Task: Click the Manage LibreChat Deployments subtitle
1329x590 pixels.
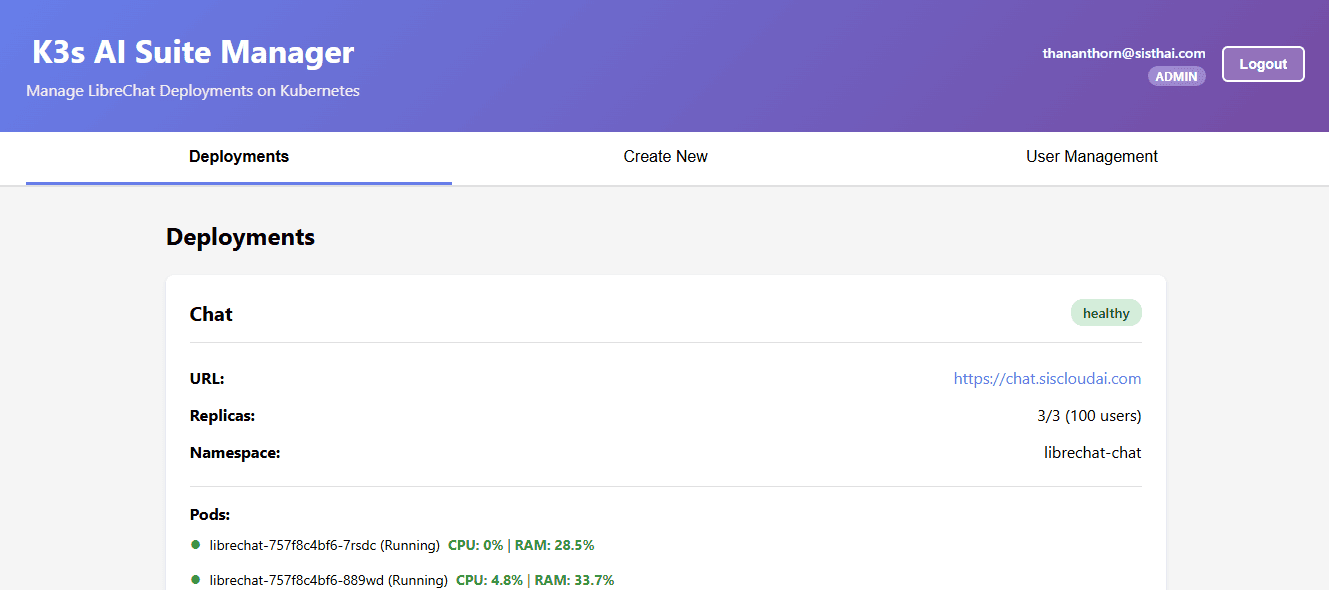Action: (193, 91)
